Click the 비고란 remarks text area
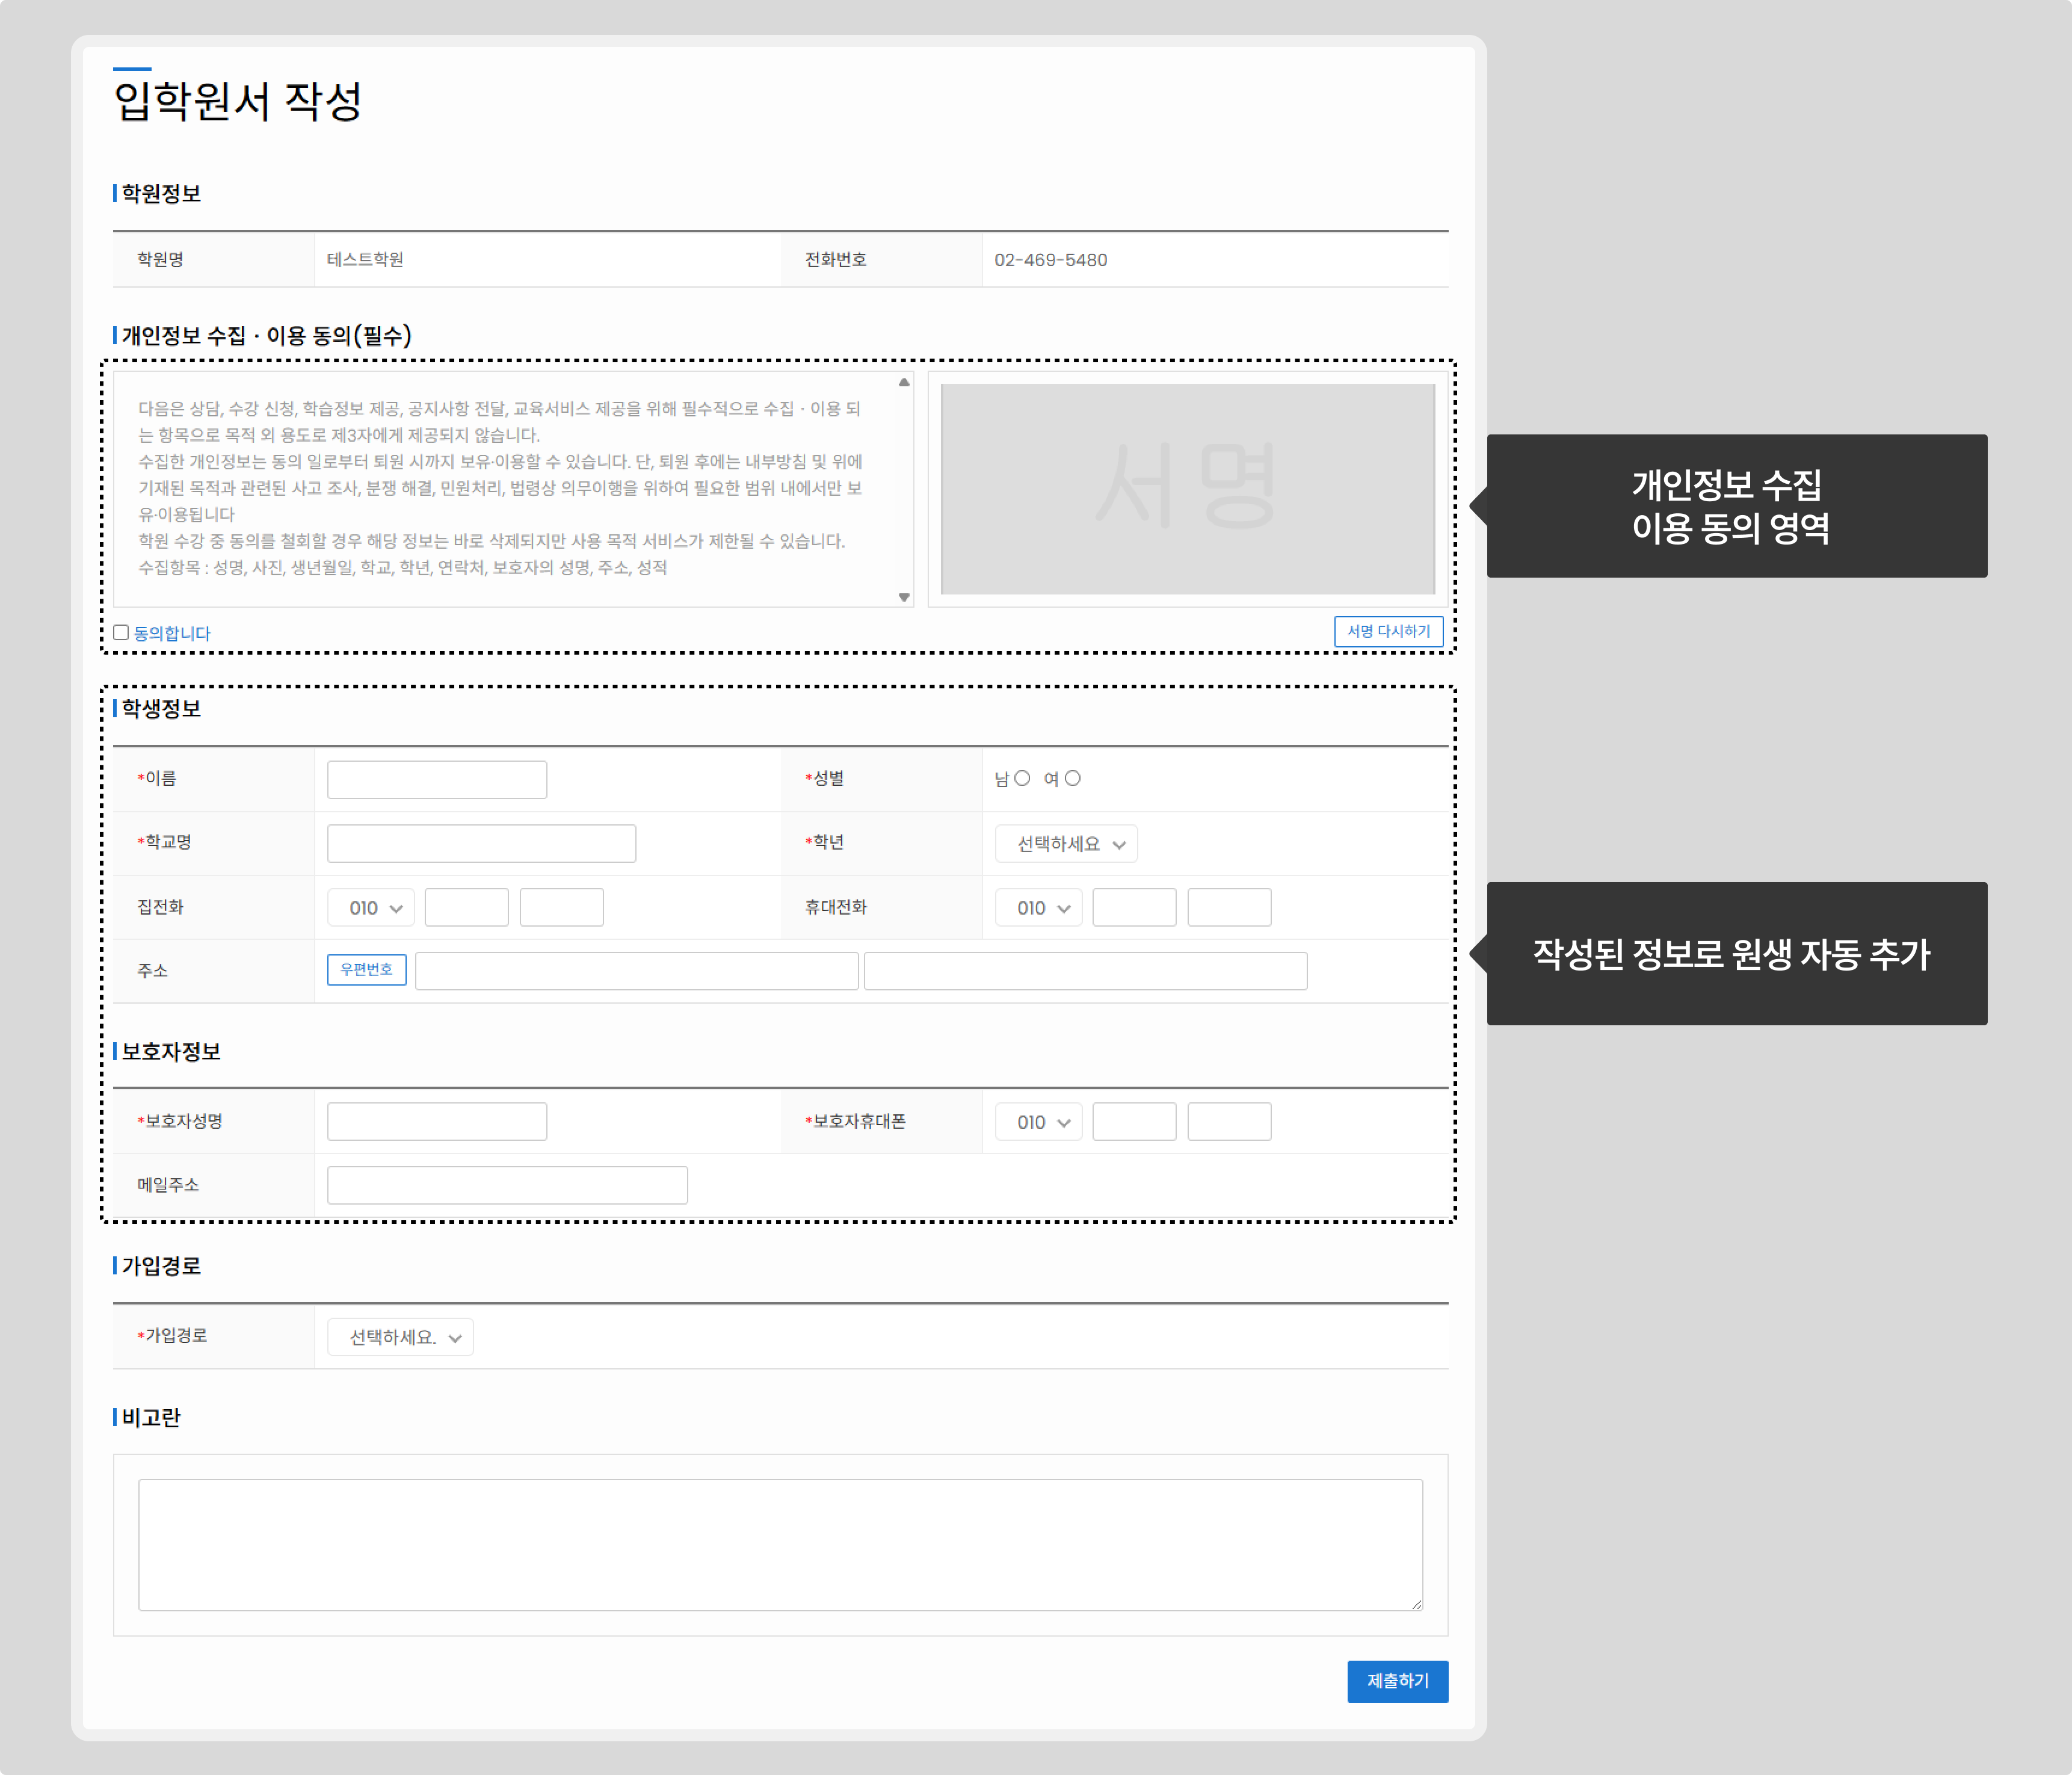The image size is (2072, 1775). pyautogui.click(x=780, y=1544)
